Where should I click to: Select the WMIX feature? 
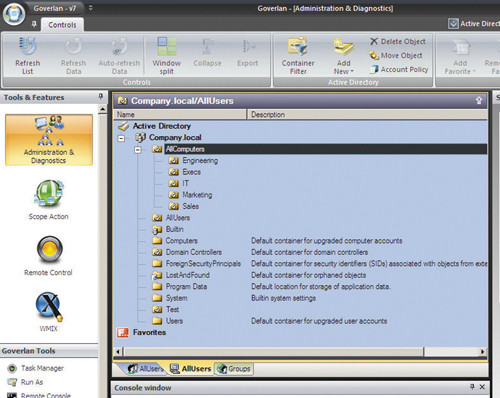49,312
